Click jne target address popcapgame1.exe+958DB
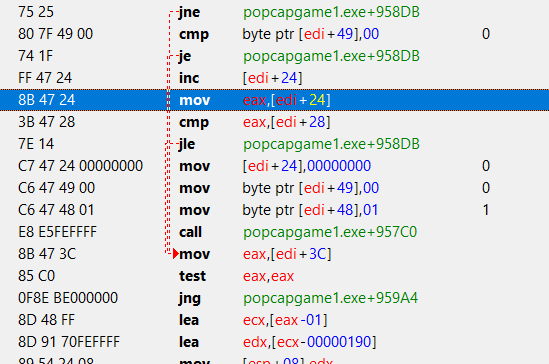 pyautogui.click(x=331, y=12)
